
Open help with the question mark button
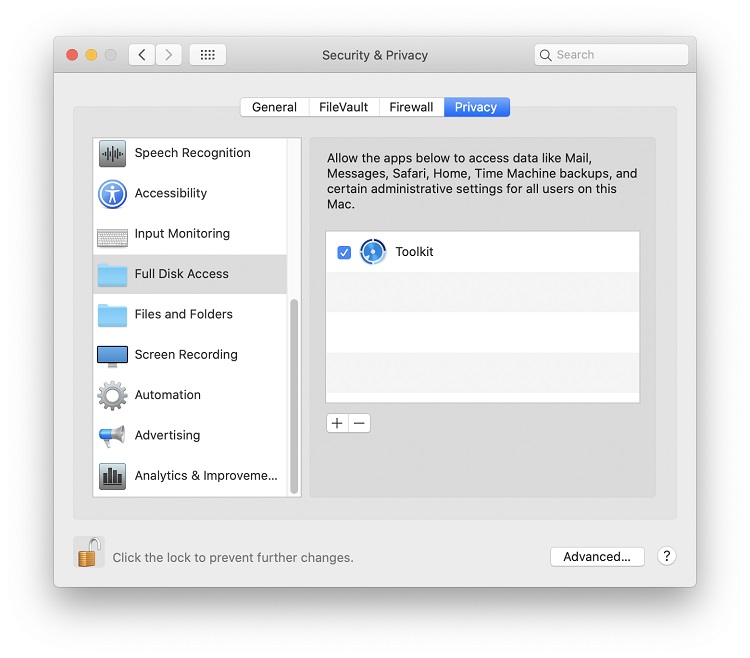pos(666,556)
